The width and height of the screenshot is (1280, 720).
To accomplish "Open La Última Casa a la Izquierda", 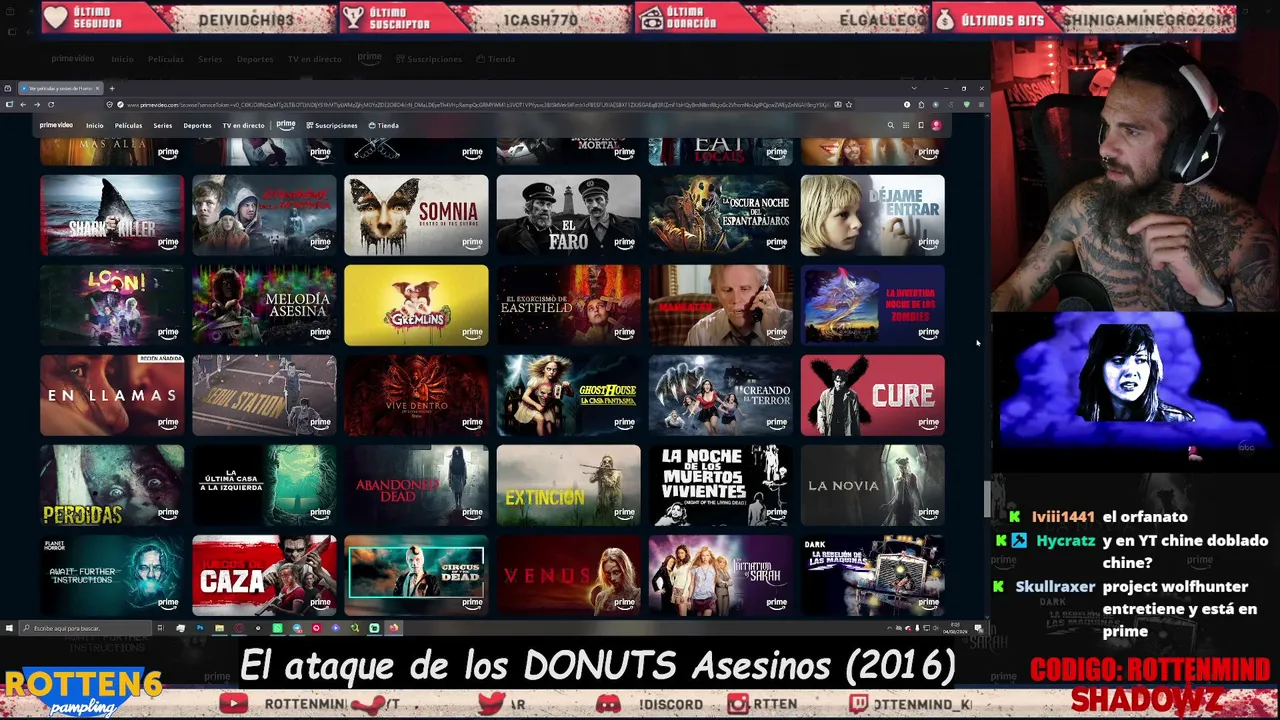I will (264, 485).
